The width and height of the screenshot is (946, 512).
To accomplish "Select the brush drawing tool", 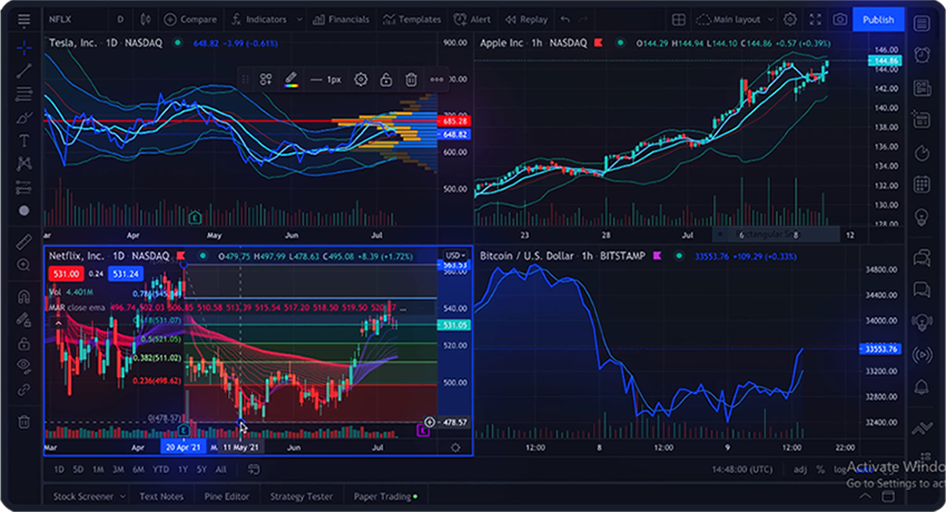I will [24, 118].
